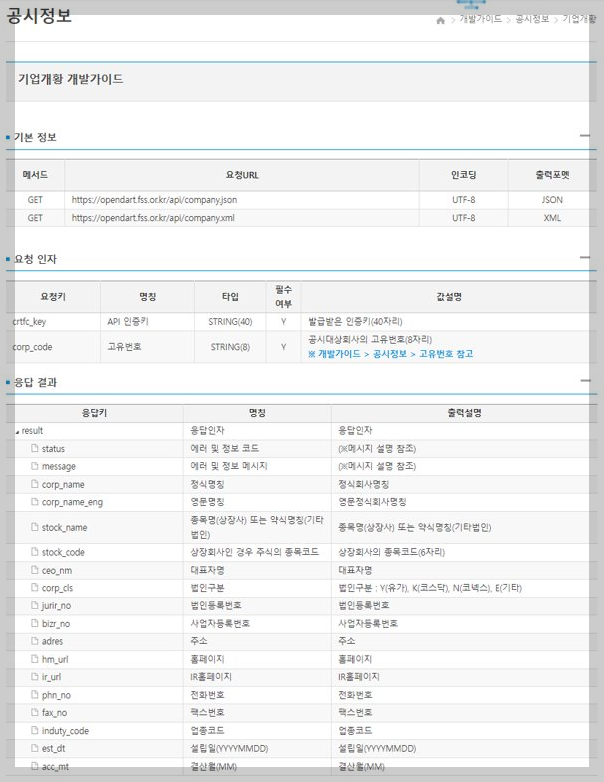Select the stock_name tree item
The width and height of the screenshot is (604, 782).
coord(64,527)
